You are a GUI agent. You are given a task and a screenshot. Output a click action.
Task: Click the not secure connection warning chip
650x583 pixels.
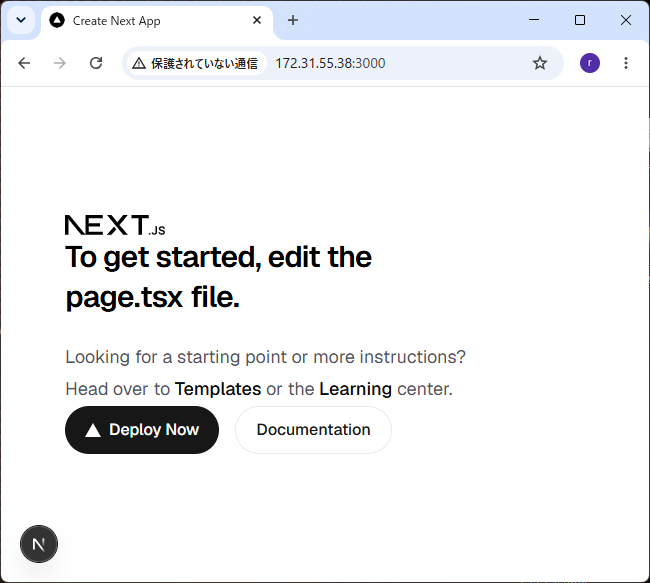(196, 63)
